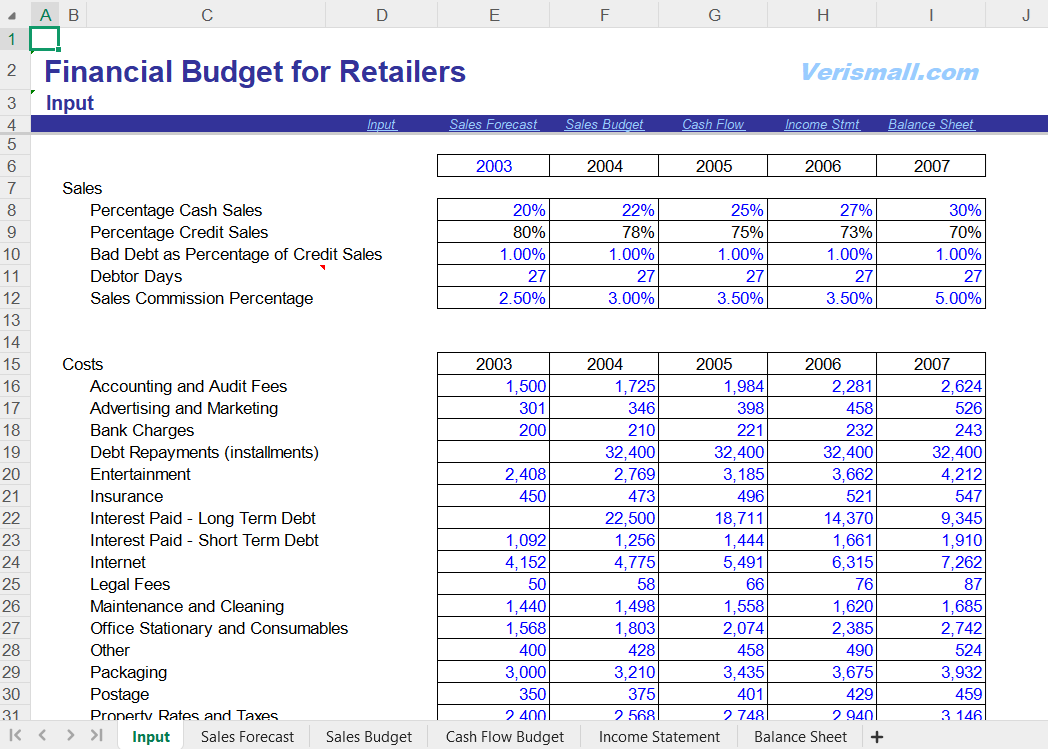Select the Income Statement sheet tab
Viewport: 1048px width, 749px height.
click(659, 737)
